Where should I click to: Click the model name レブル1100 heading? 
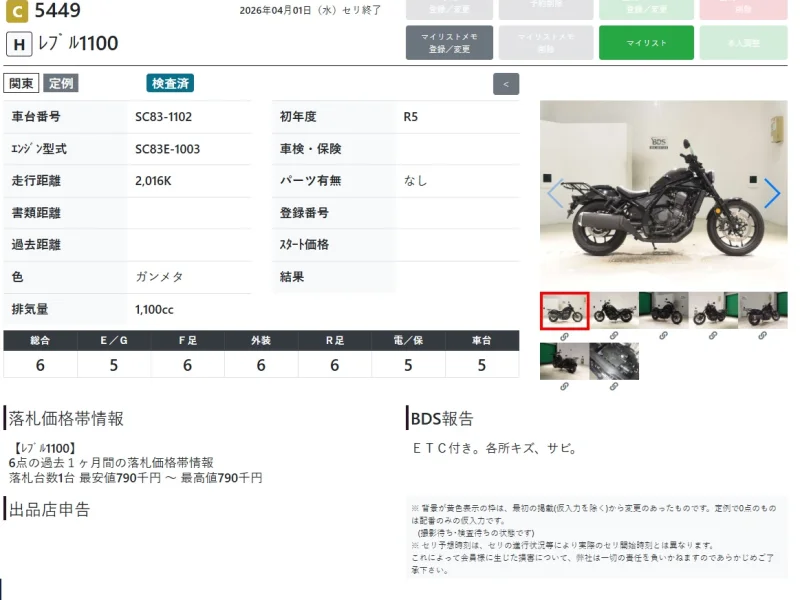point(78,43)
